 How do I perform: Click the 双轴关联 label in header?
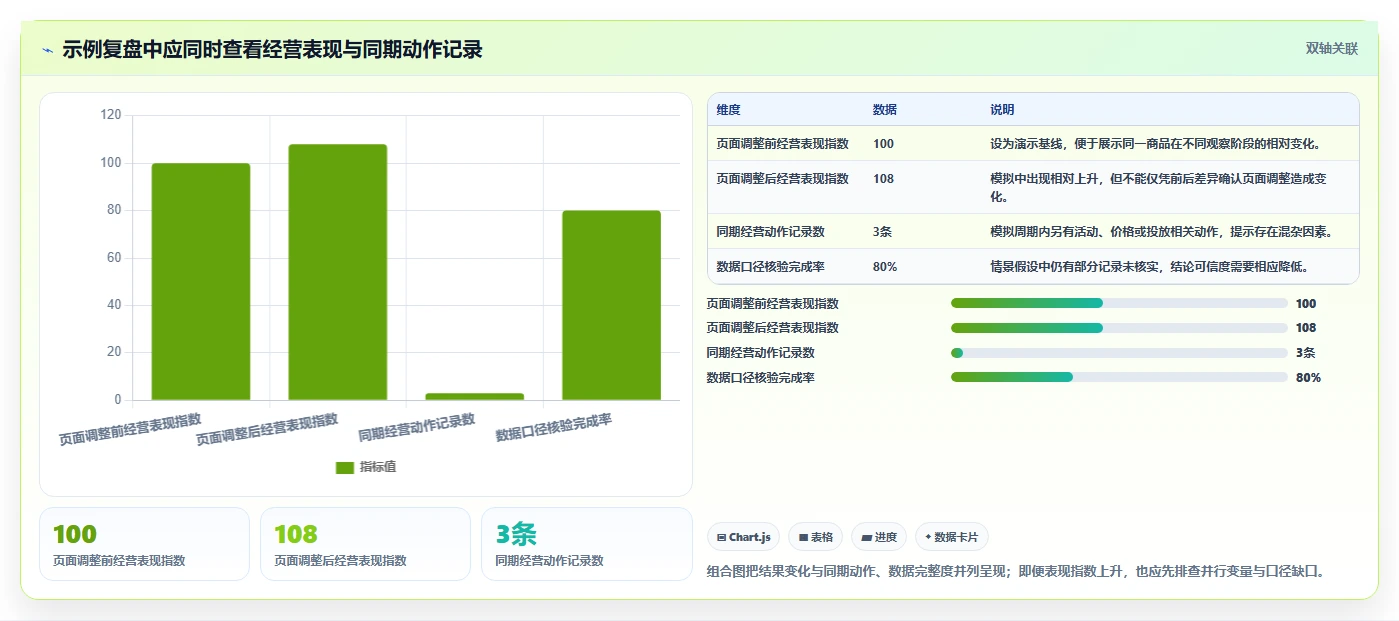coord(1331,48)
